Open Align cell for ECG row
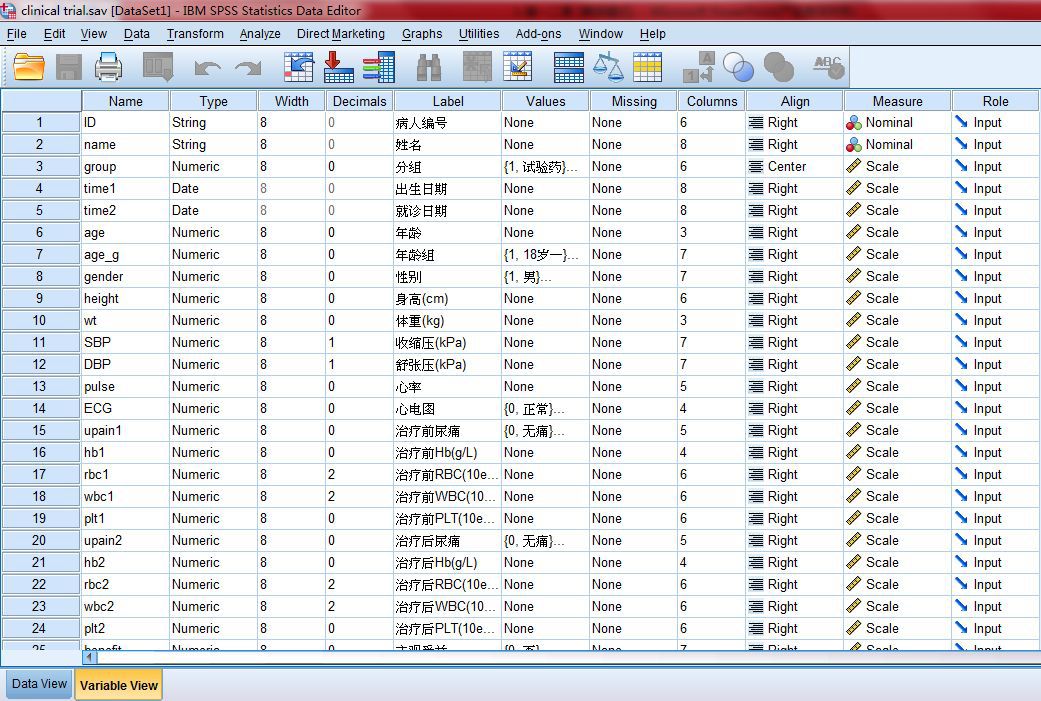Image resolution: width=1041 pixels, height=701 pixels. pos(795,408)
